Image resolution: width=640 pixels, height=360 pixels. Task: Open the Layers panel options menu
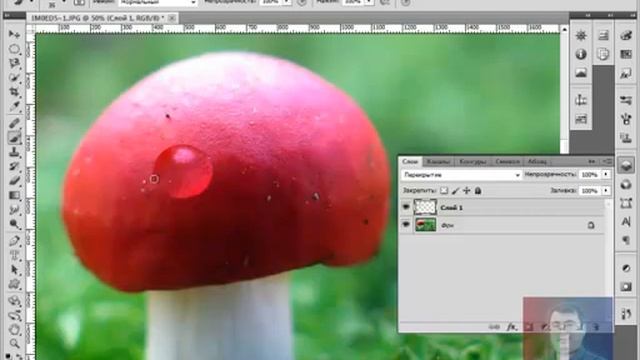click(x=607, y=162)
